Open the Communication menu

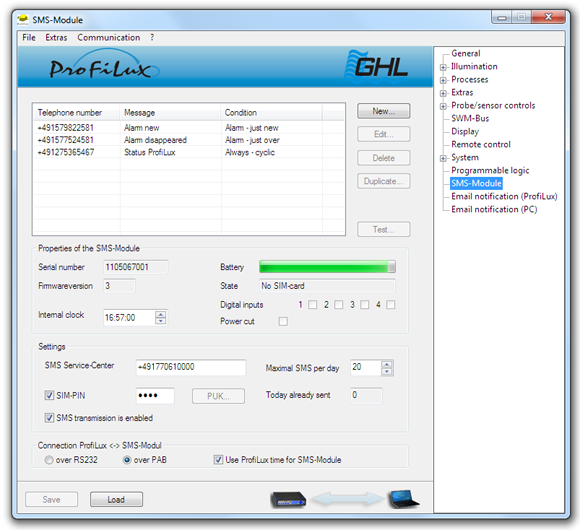(108, 37)
